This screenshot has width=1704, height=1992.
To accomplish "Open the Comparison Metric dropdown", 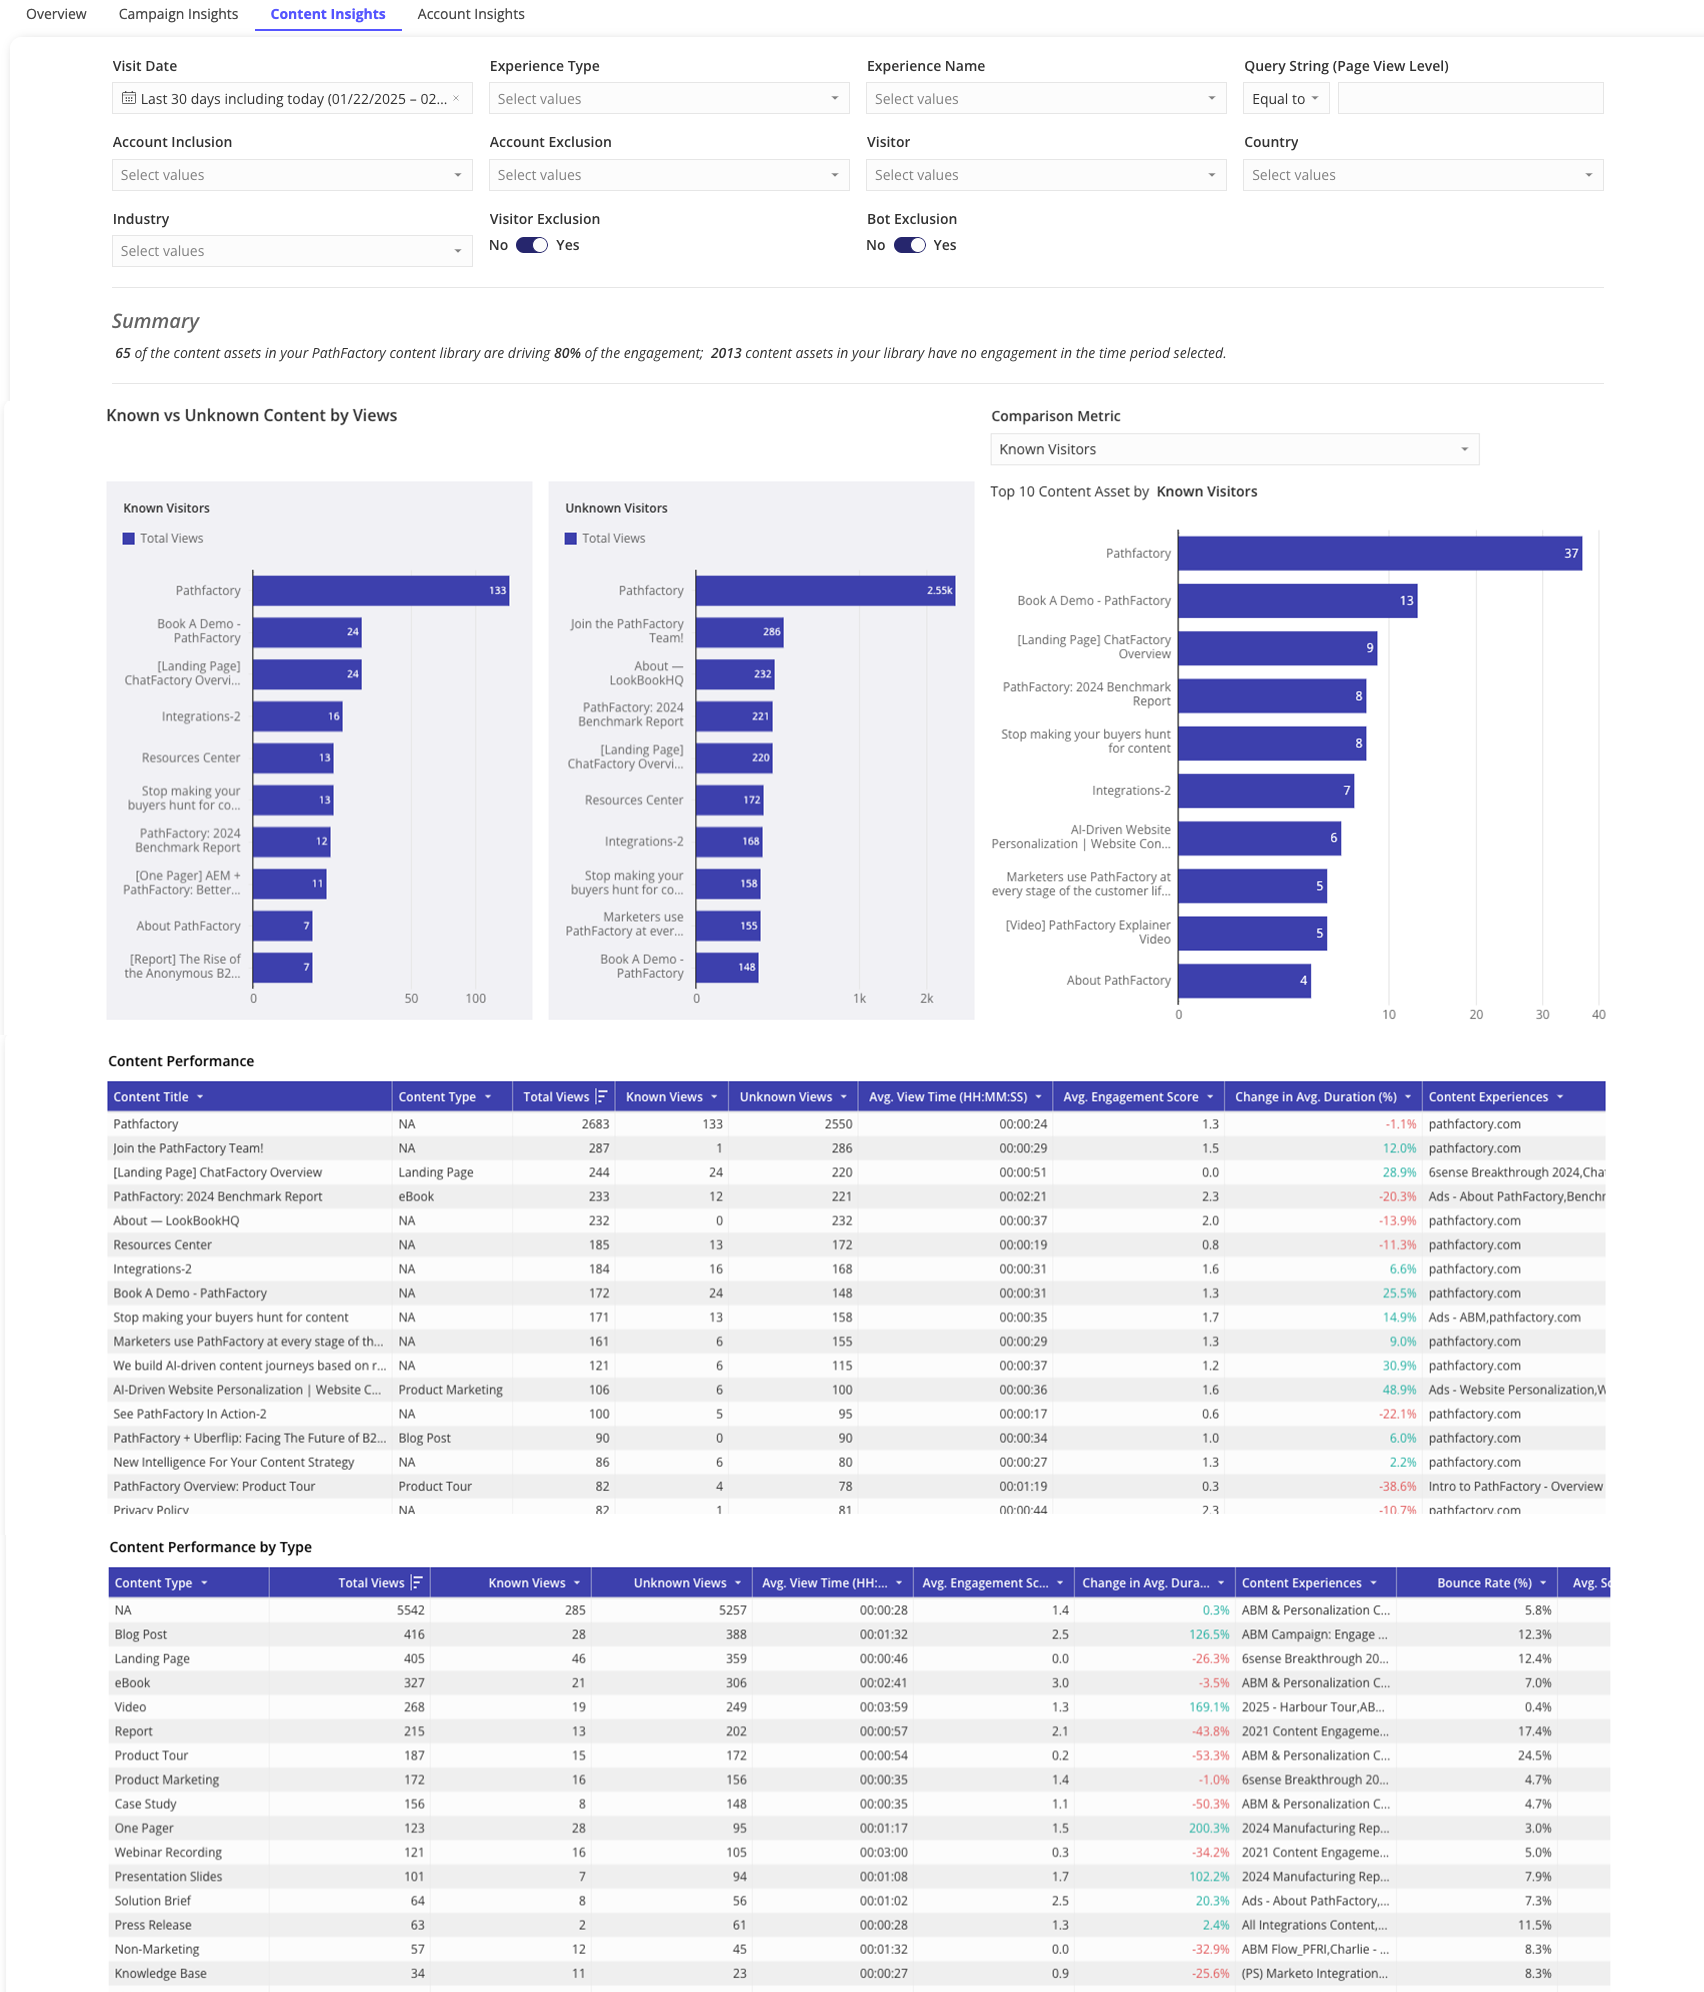I will 1233,449.
